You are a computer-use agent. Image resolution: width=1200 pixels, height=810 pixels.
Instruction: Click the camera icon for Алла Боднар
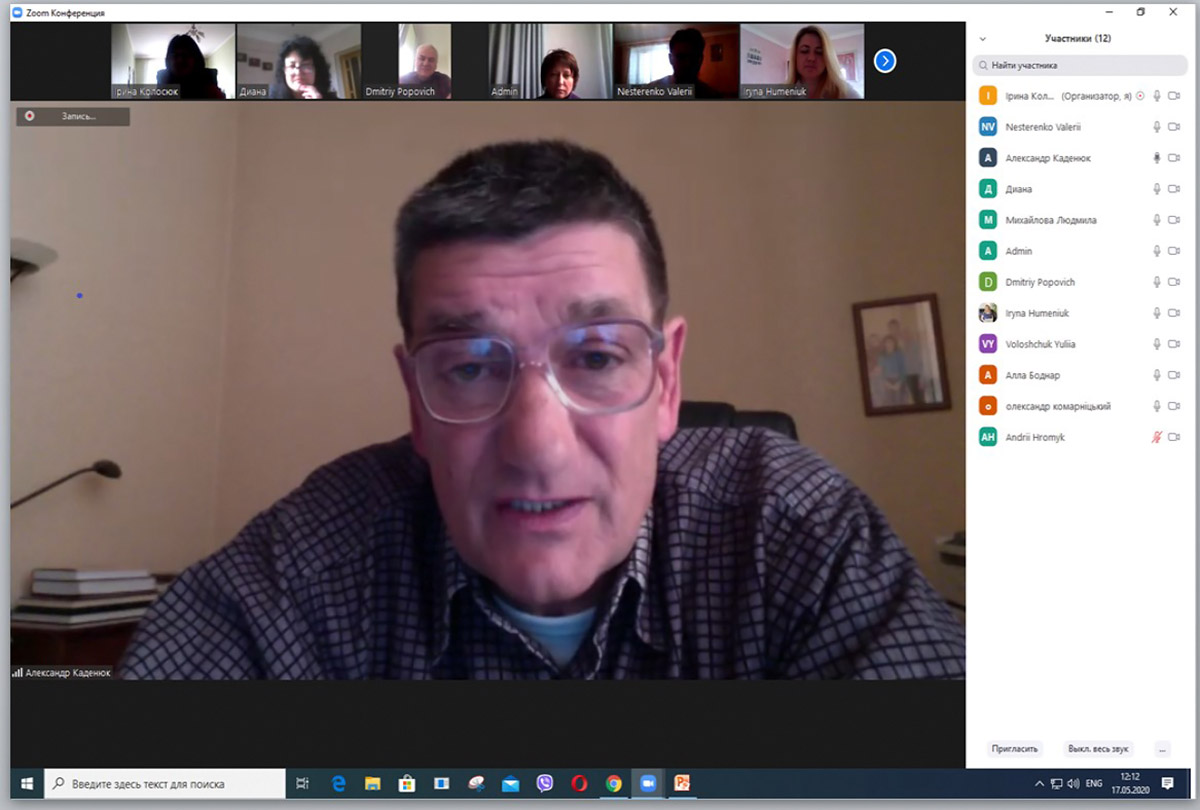click(x=1174, y=375)
